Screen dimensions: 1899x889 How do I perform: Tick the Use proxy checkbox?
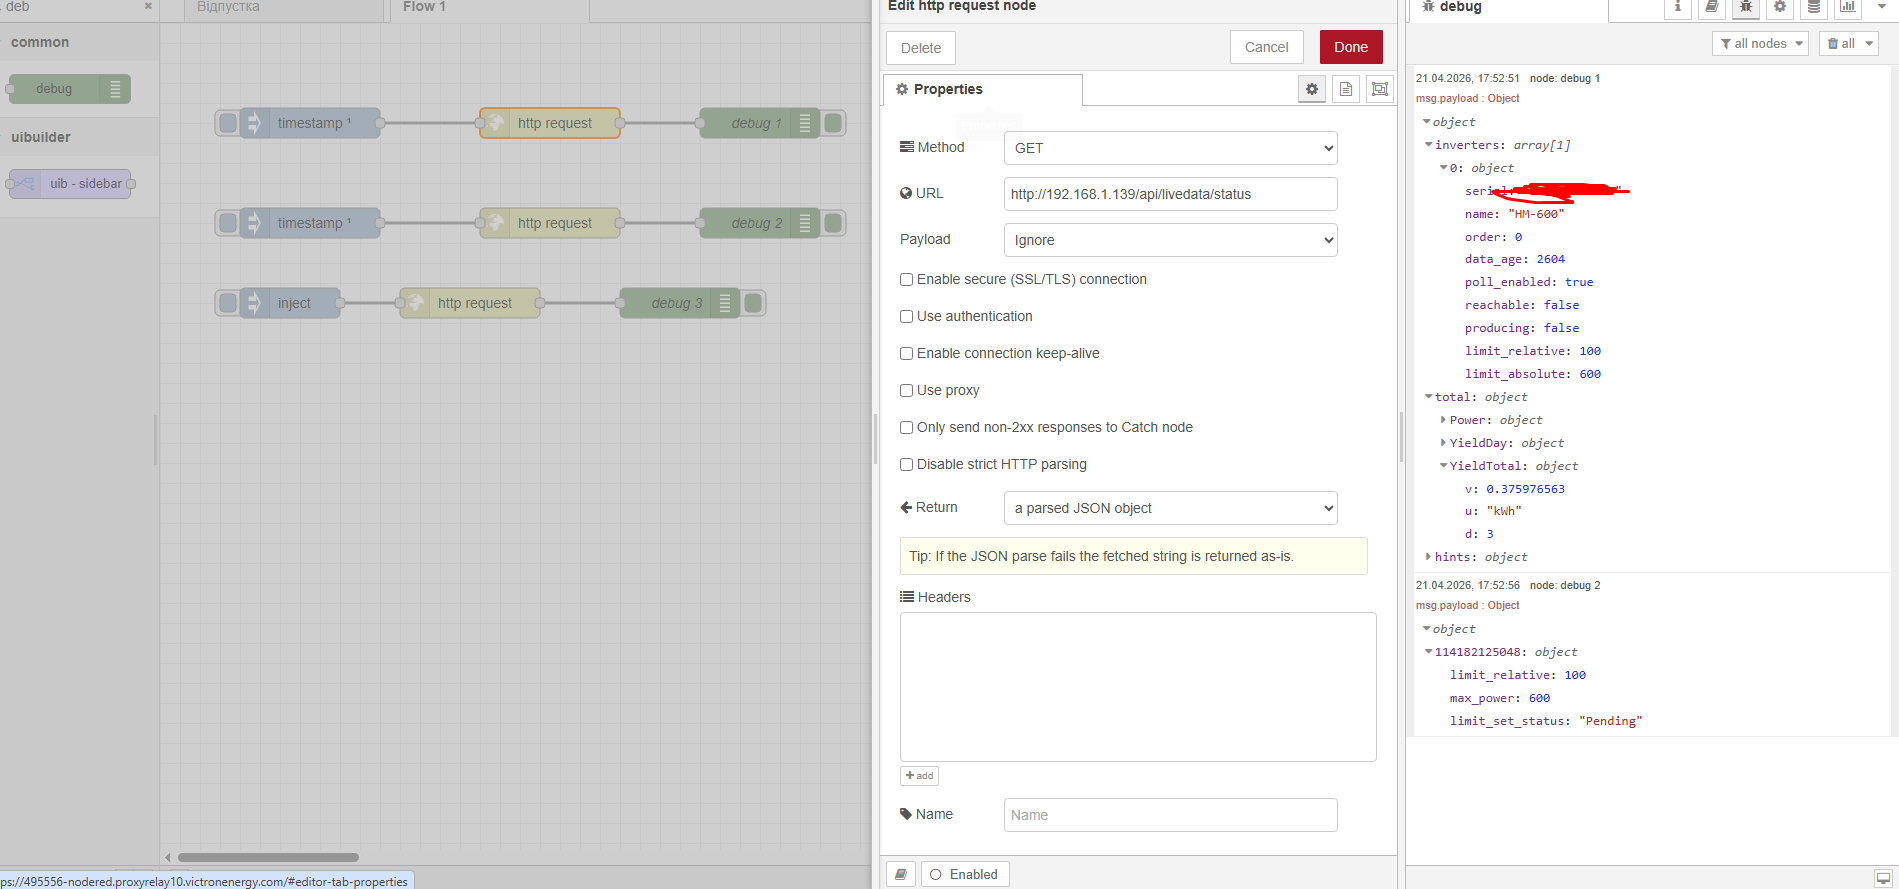tap(906, 391)
